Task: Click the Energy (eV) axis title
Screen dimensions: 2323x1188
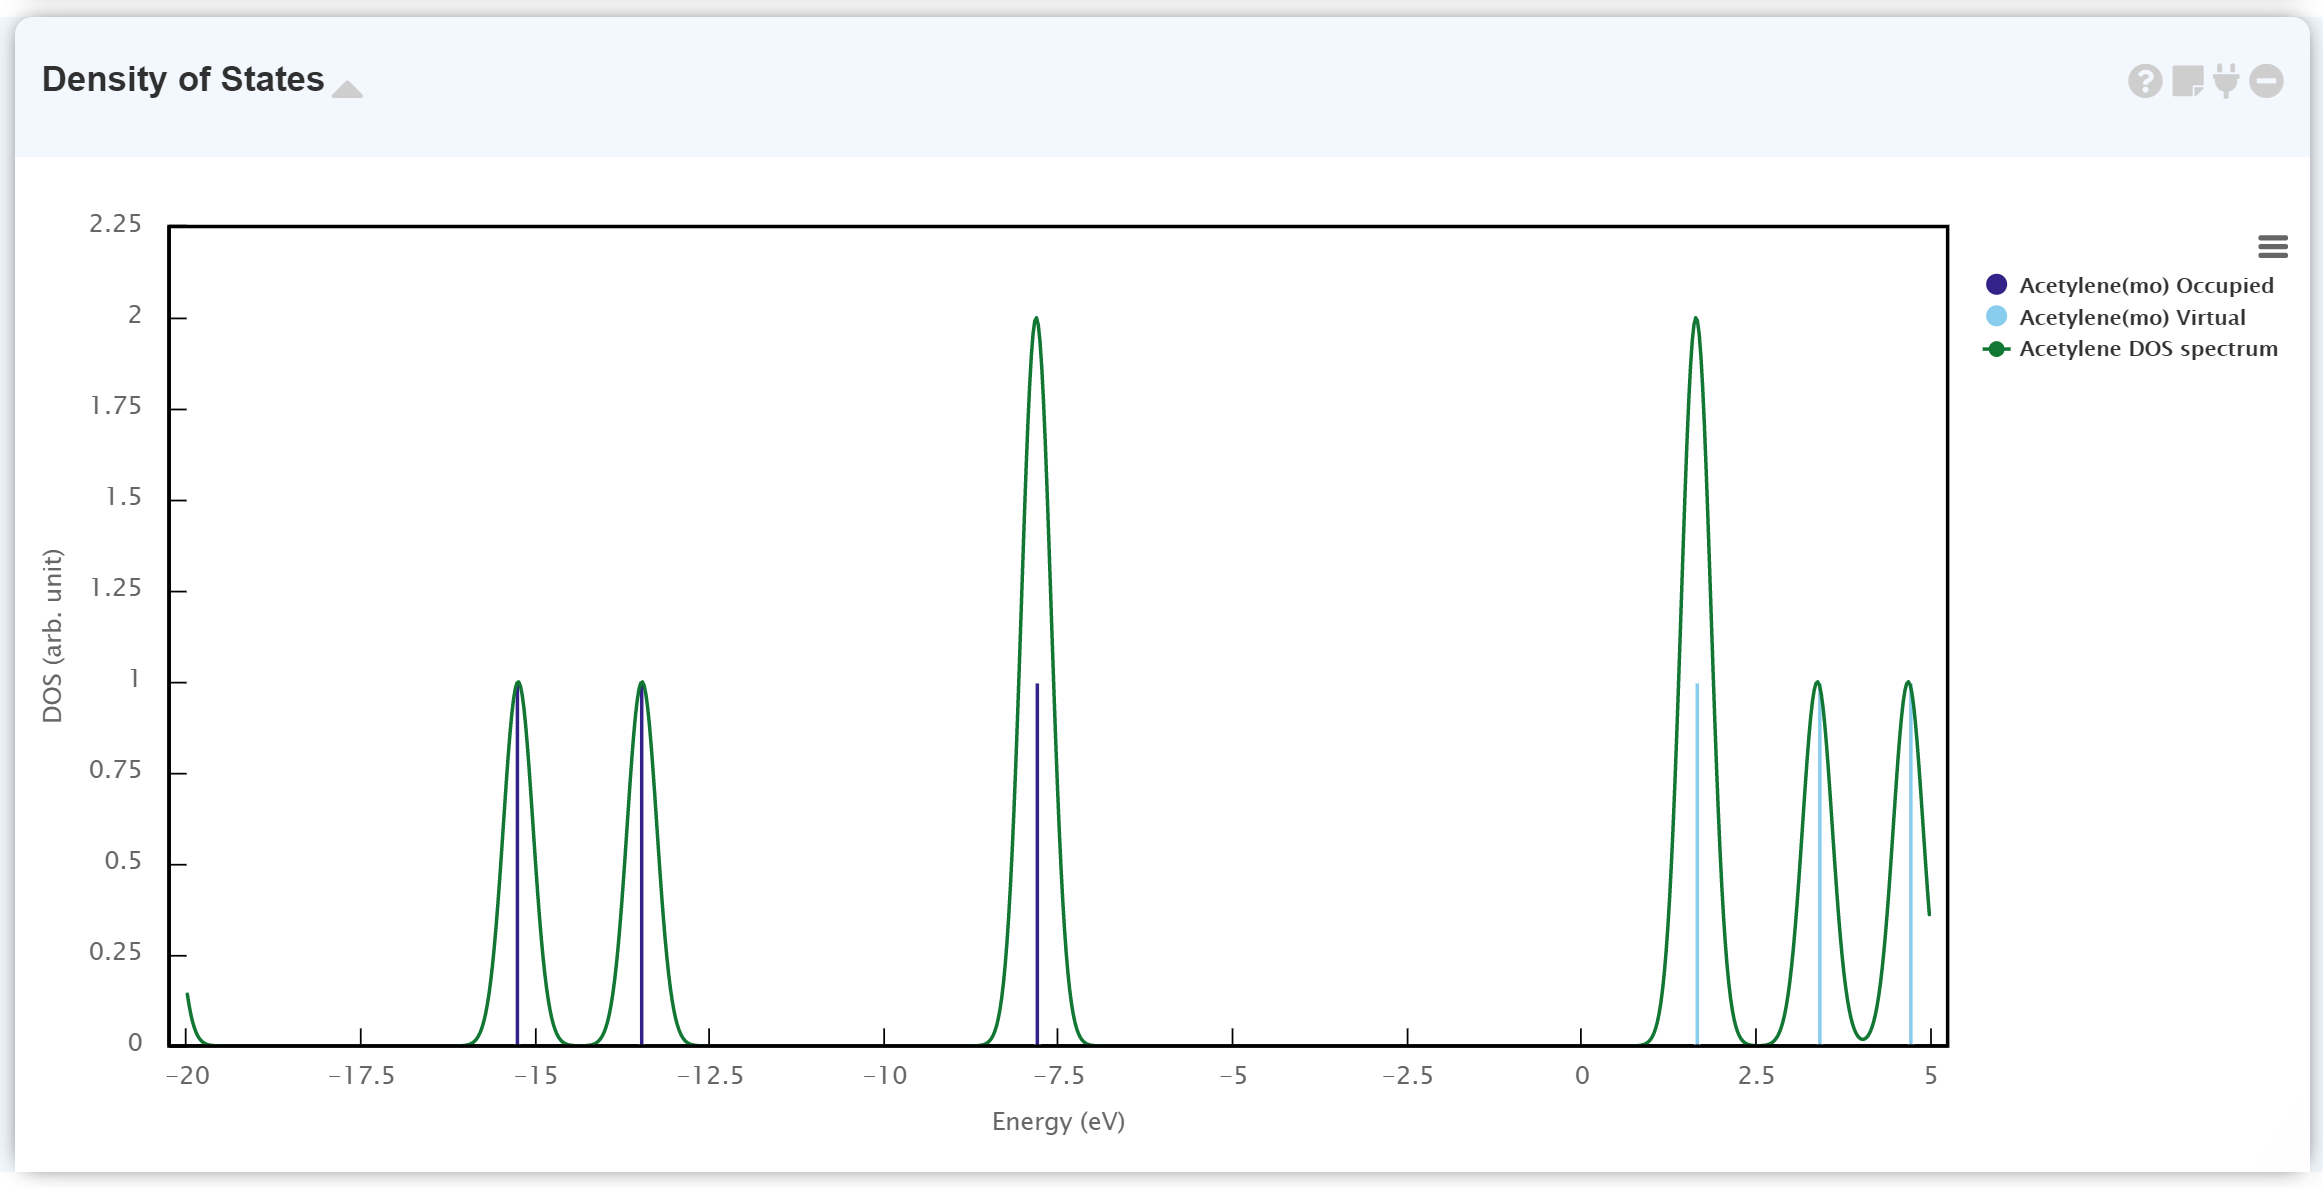Action: pos(1058,1122)
